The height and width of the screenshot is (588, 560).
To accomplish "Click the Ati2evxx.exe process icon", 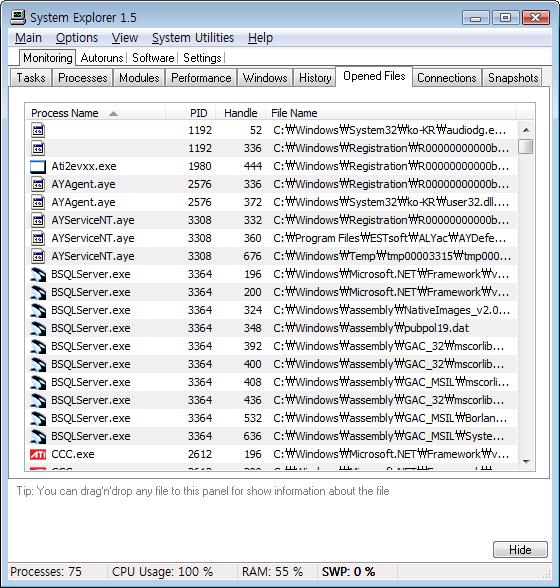I will [38, 166].
